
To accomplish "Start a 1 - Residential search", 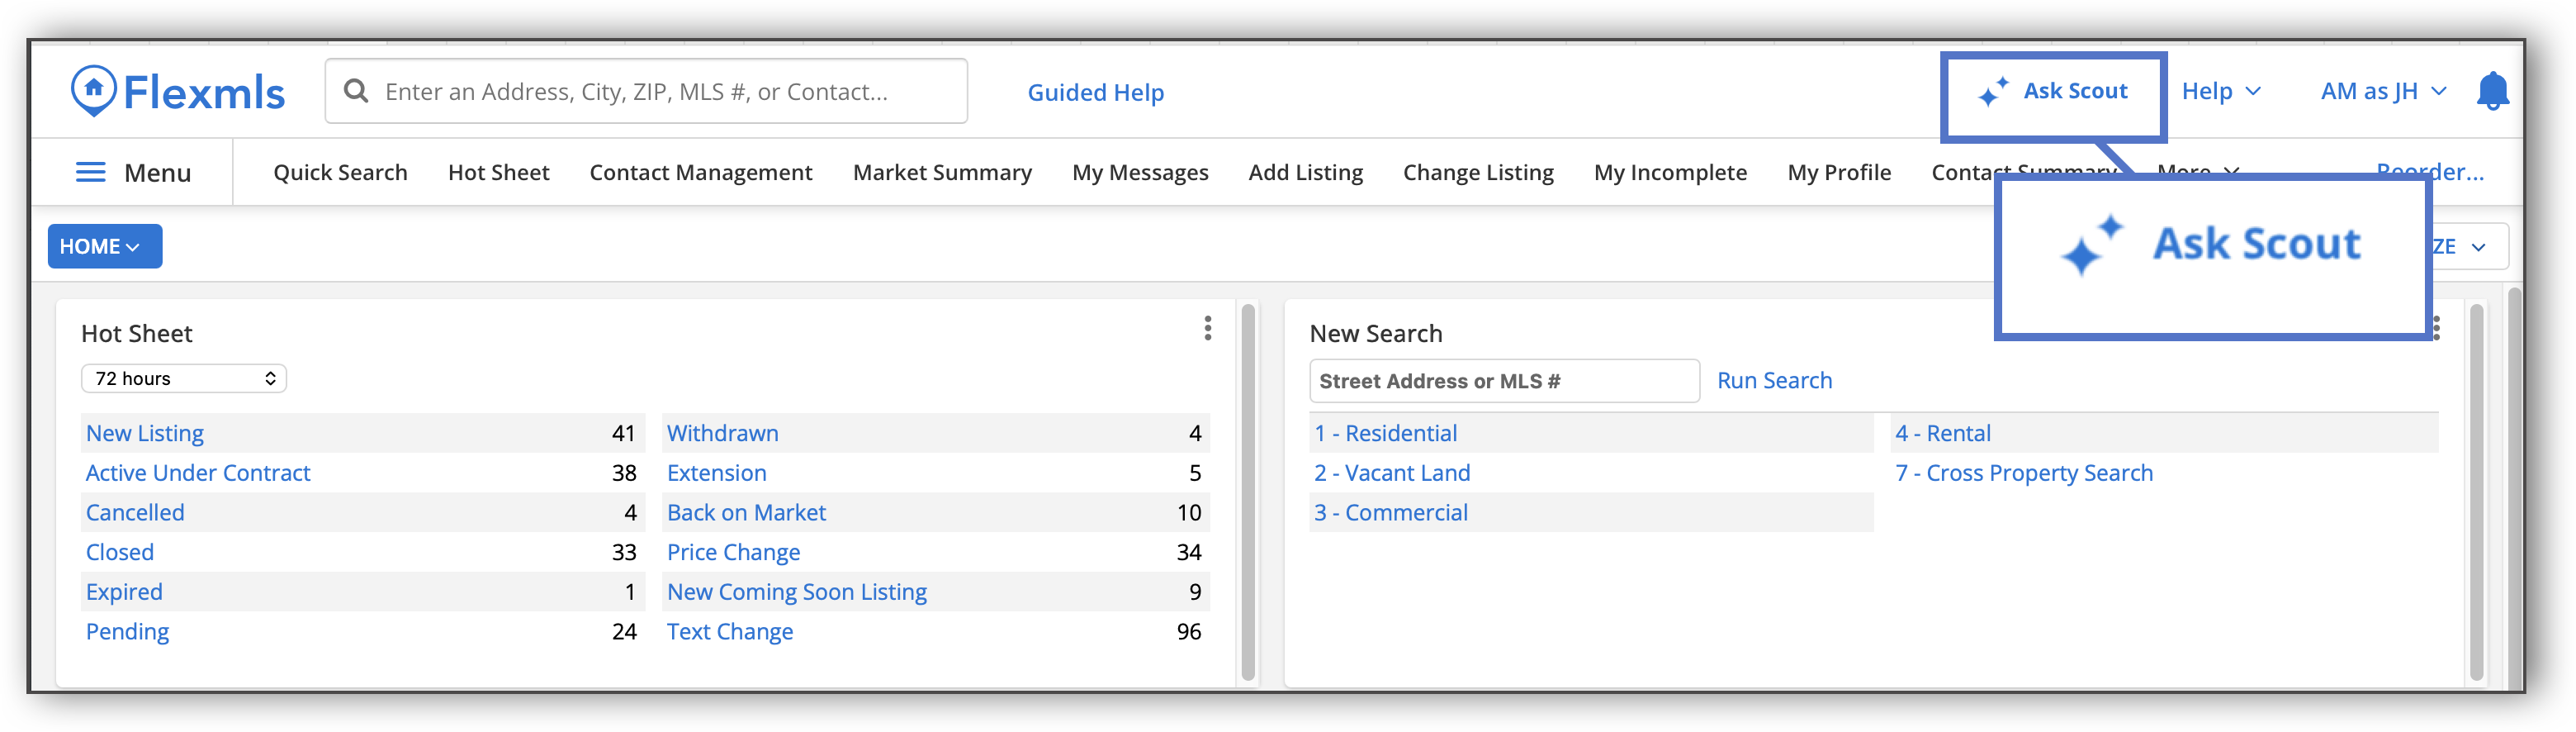I will coord(1385,433).
